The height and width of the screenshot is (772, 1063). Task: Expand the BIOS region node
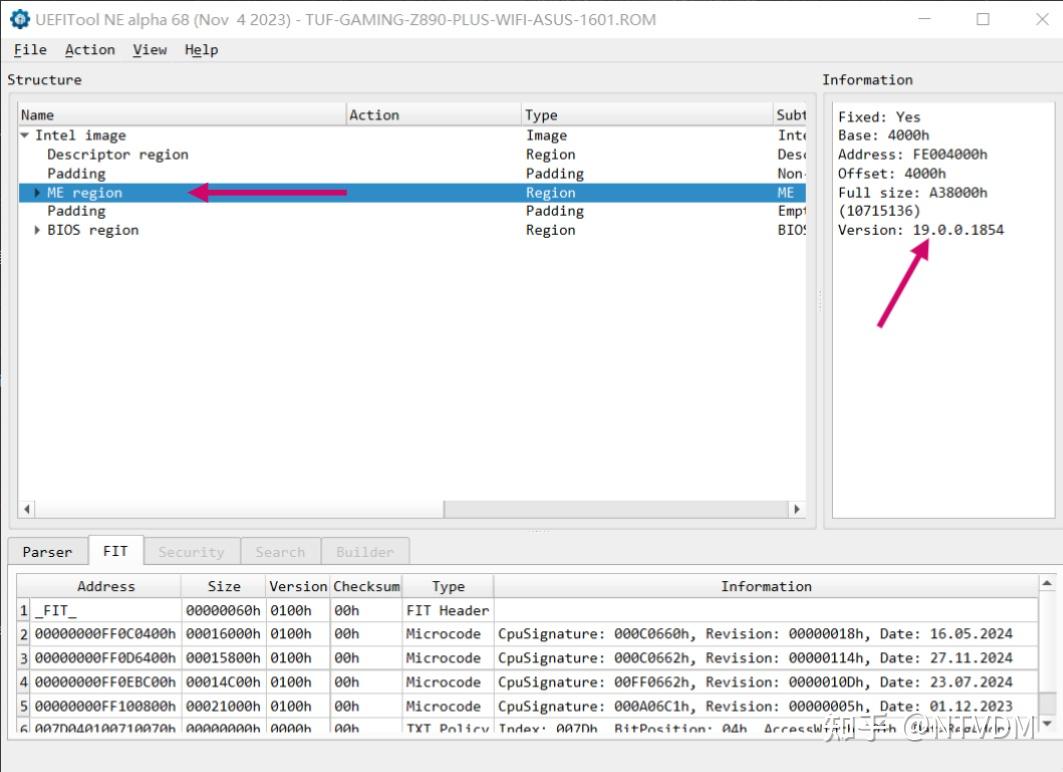click(37, 230)
